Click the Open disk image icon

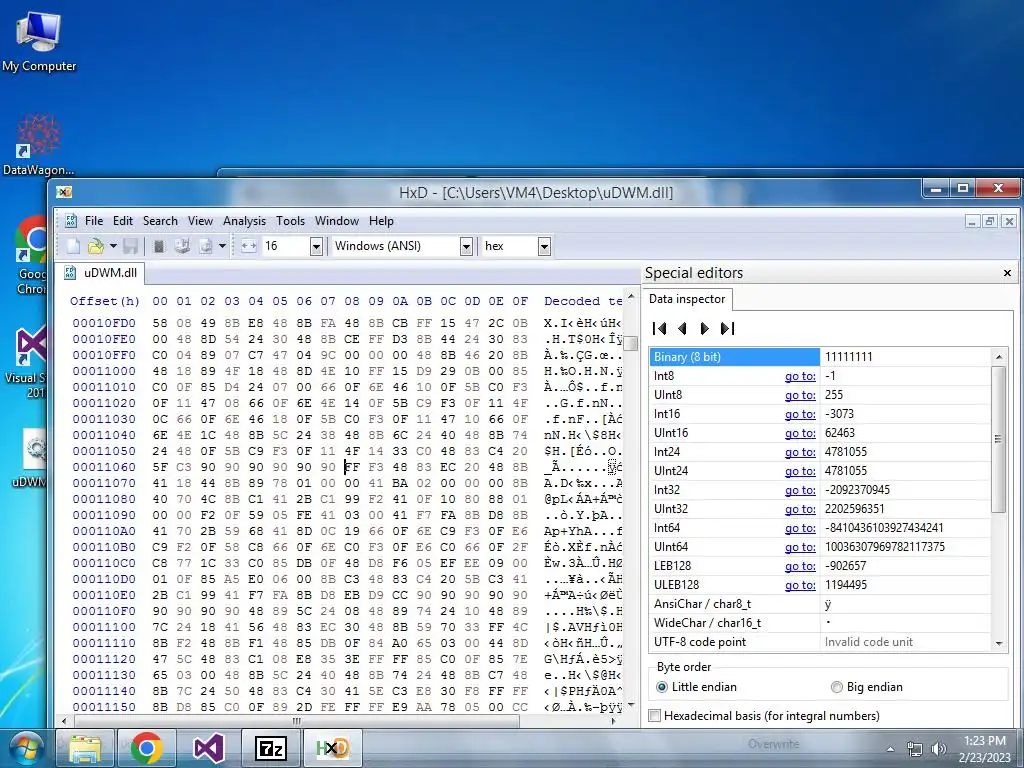(x=206, y=246)
